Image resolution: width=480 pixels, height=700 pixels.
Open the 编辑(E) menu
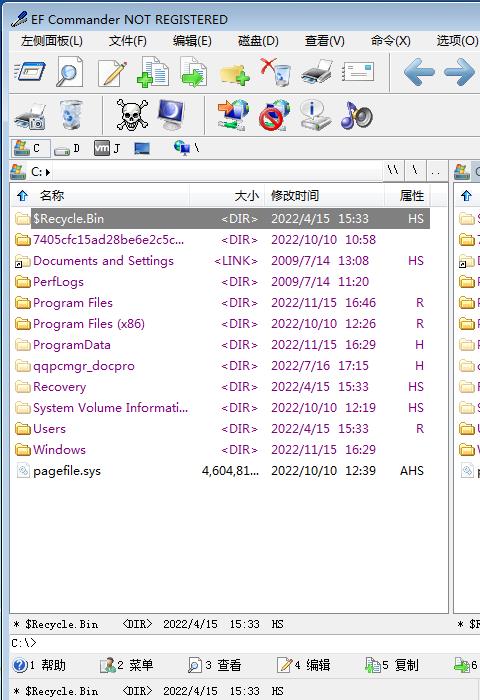click(192, 41)
